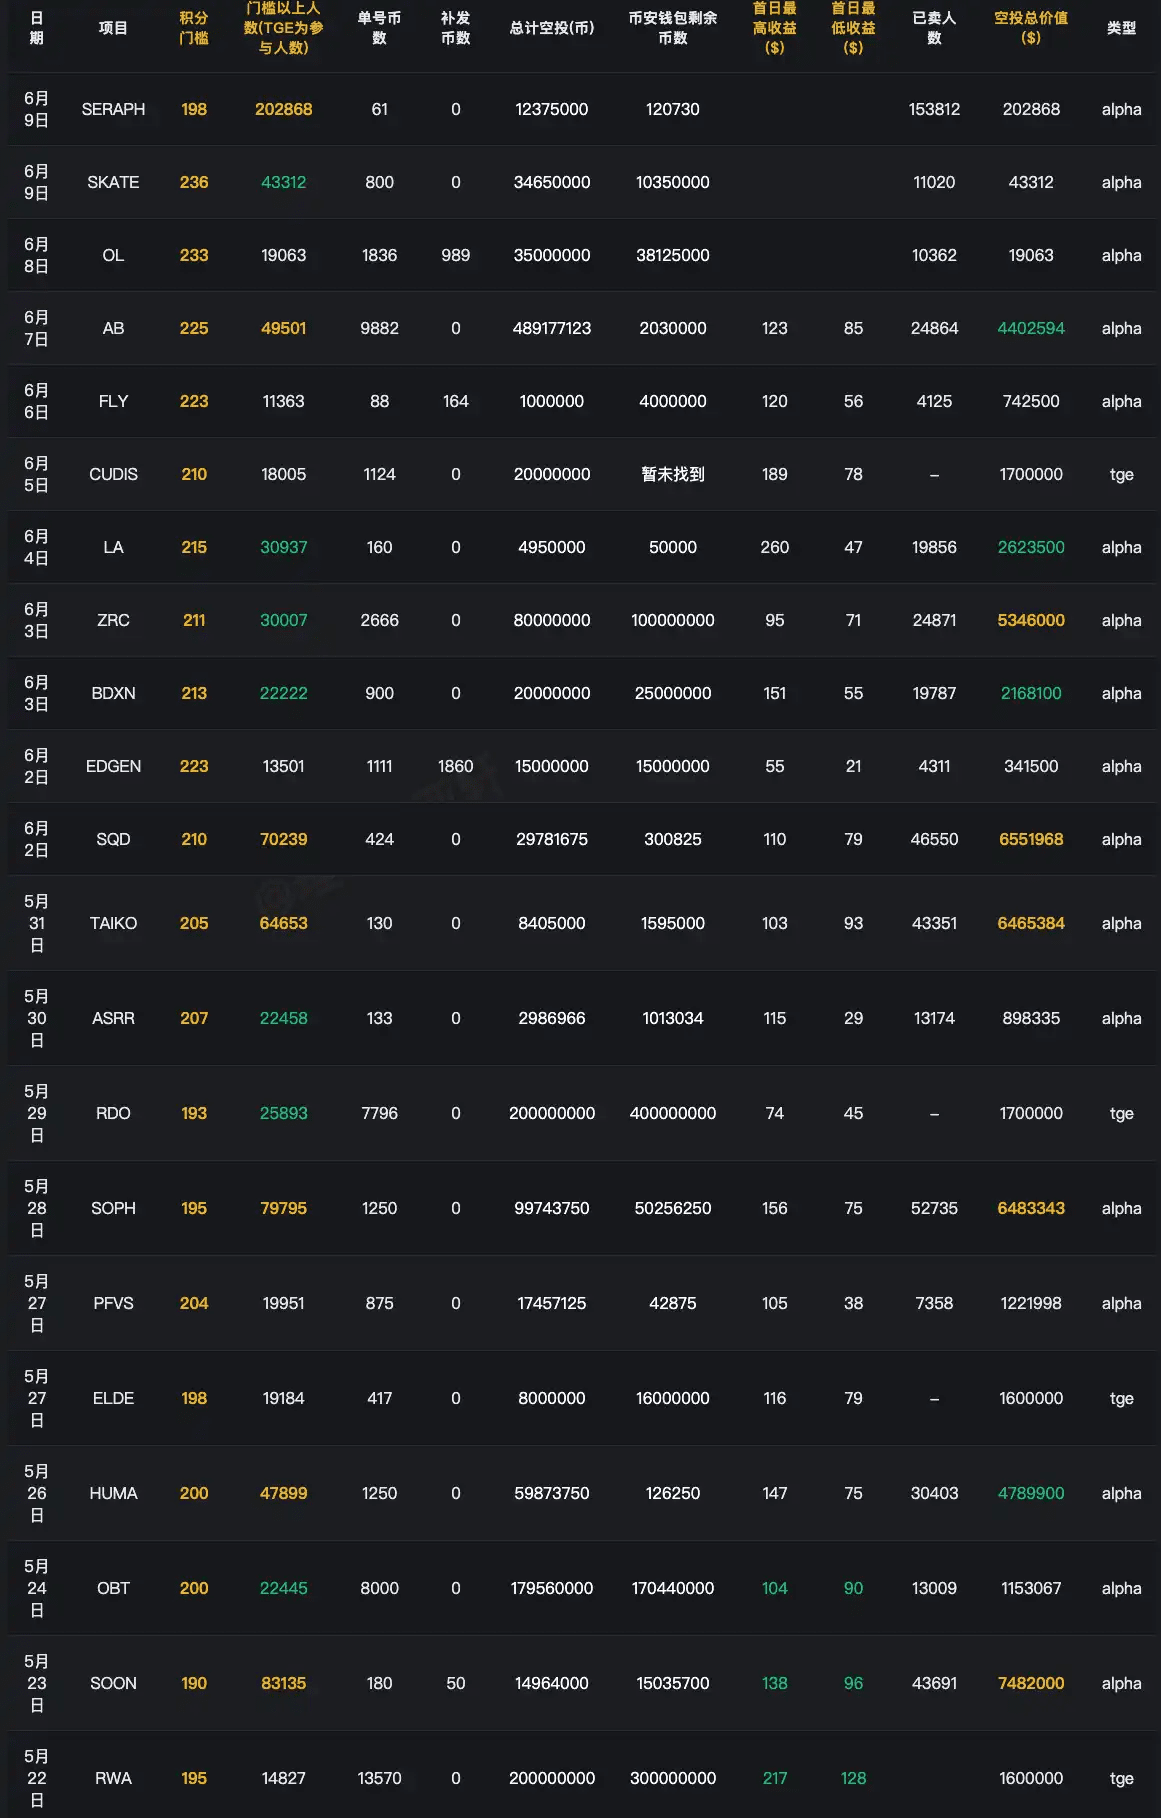
Task: Click the 1860 supplement value in EDGEN row
Action: tap(456, 766)
